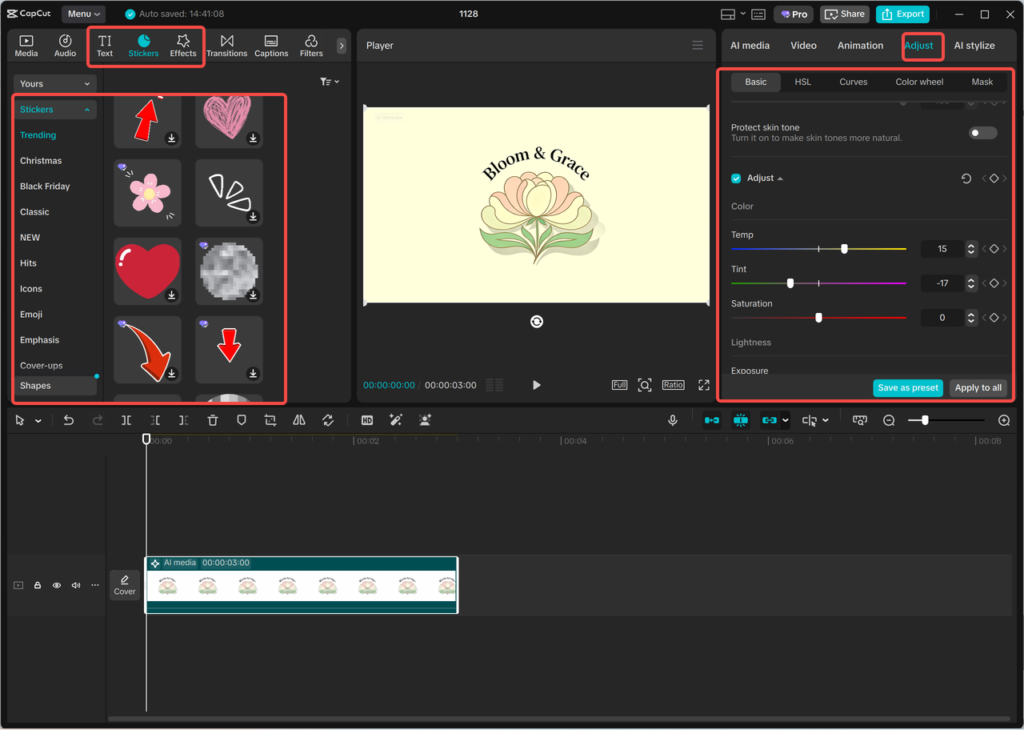1024x730 pixels.
Task: Open the 'Yours' stickers dropdown
Action: pos(55,83)
